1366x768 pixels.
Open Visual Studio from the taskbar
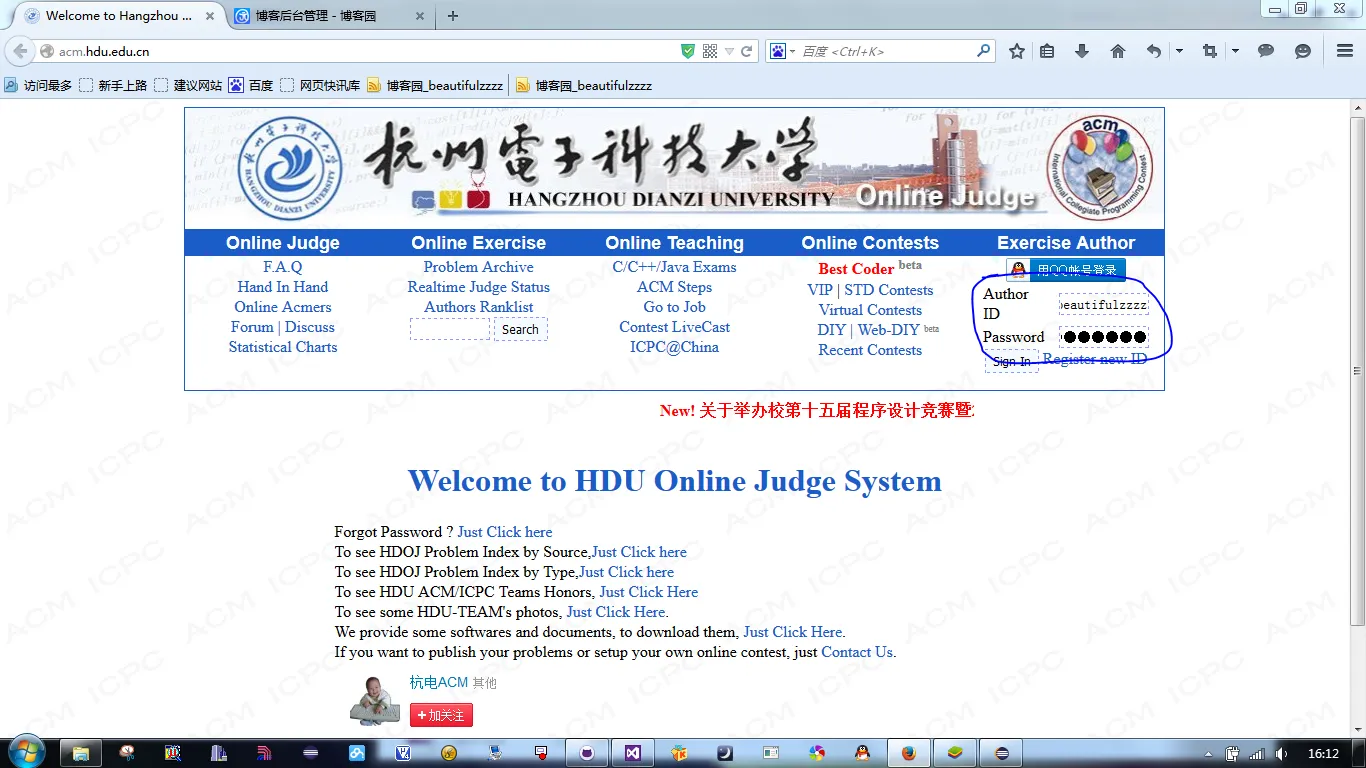[x=632, y=753]
